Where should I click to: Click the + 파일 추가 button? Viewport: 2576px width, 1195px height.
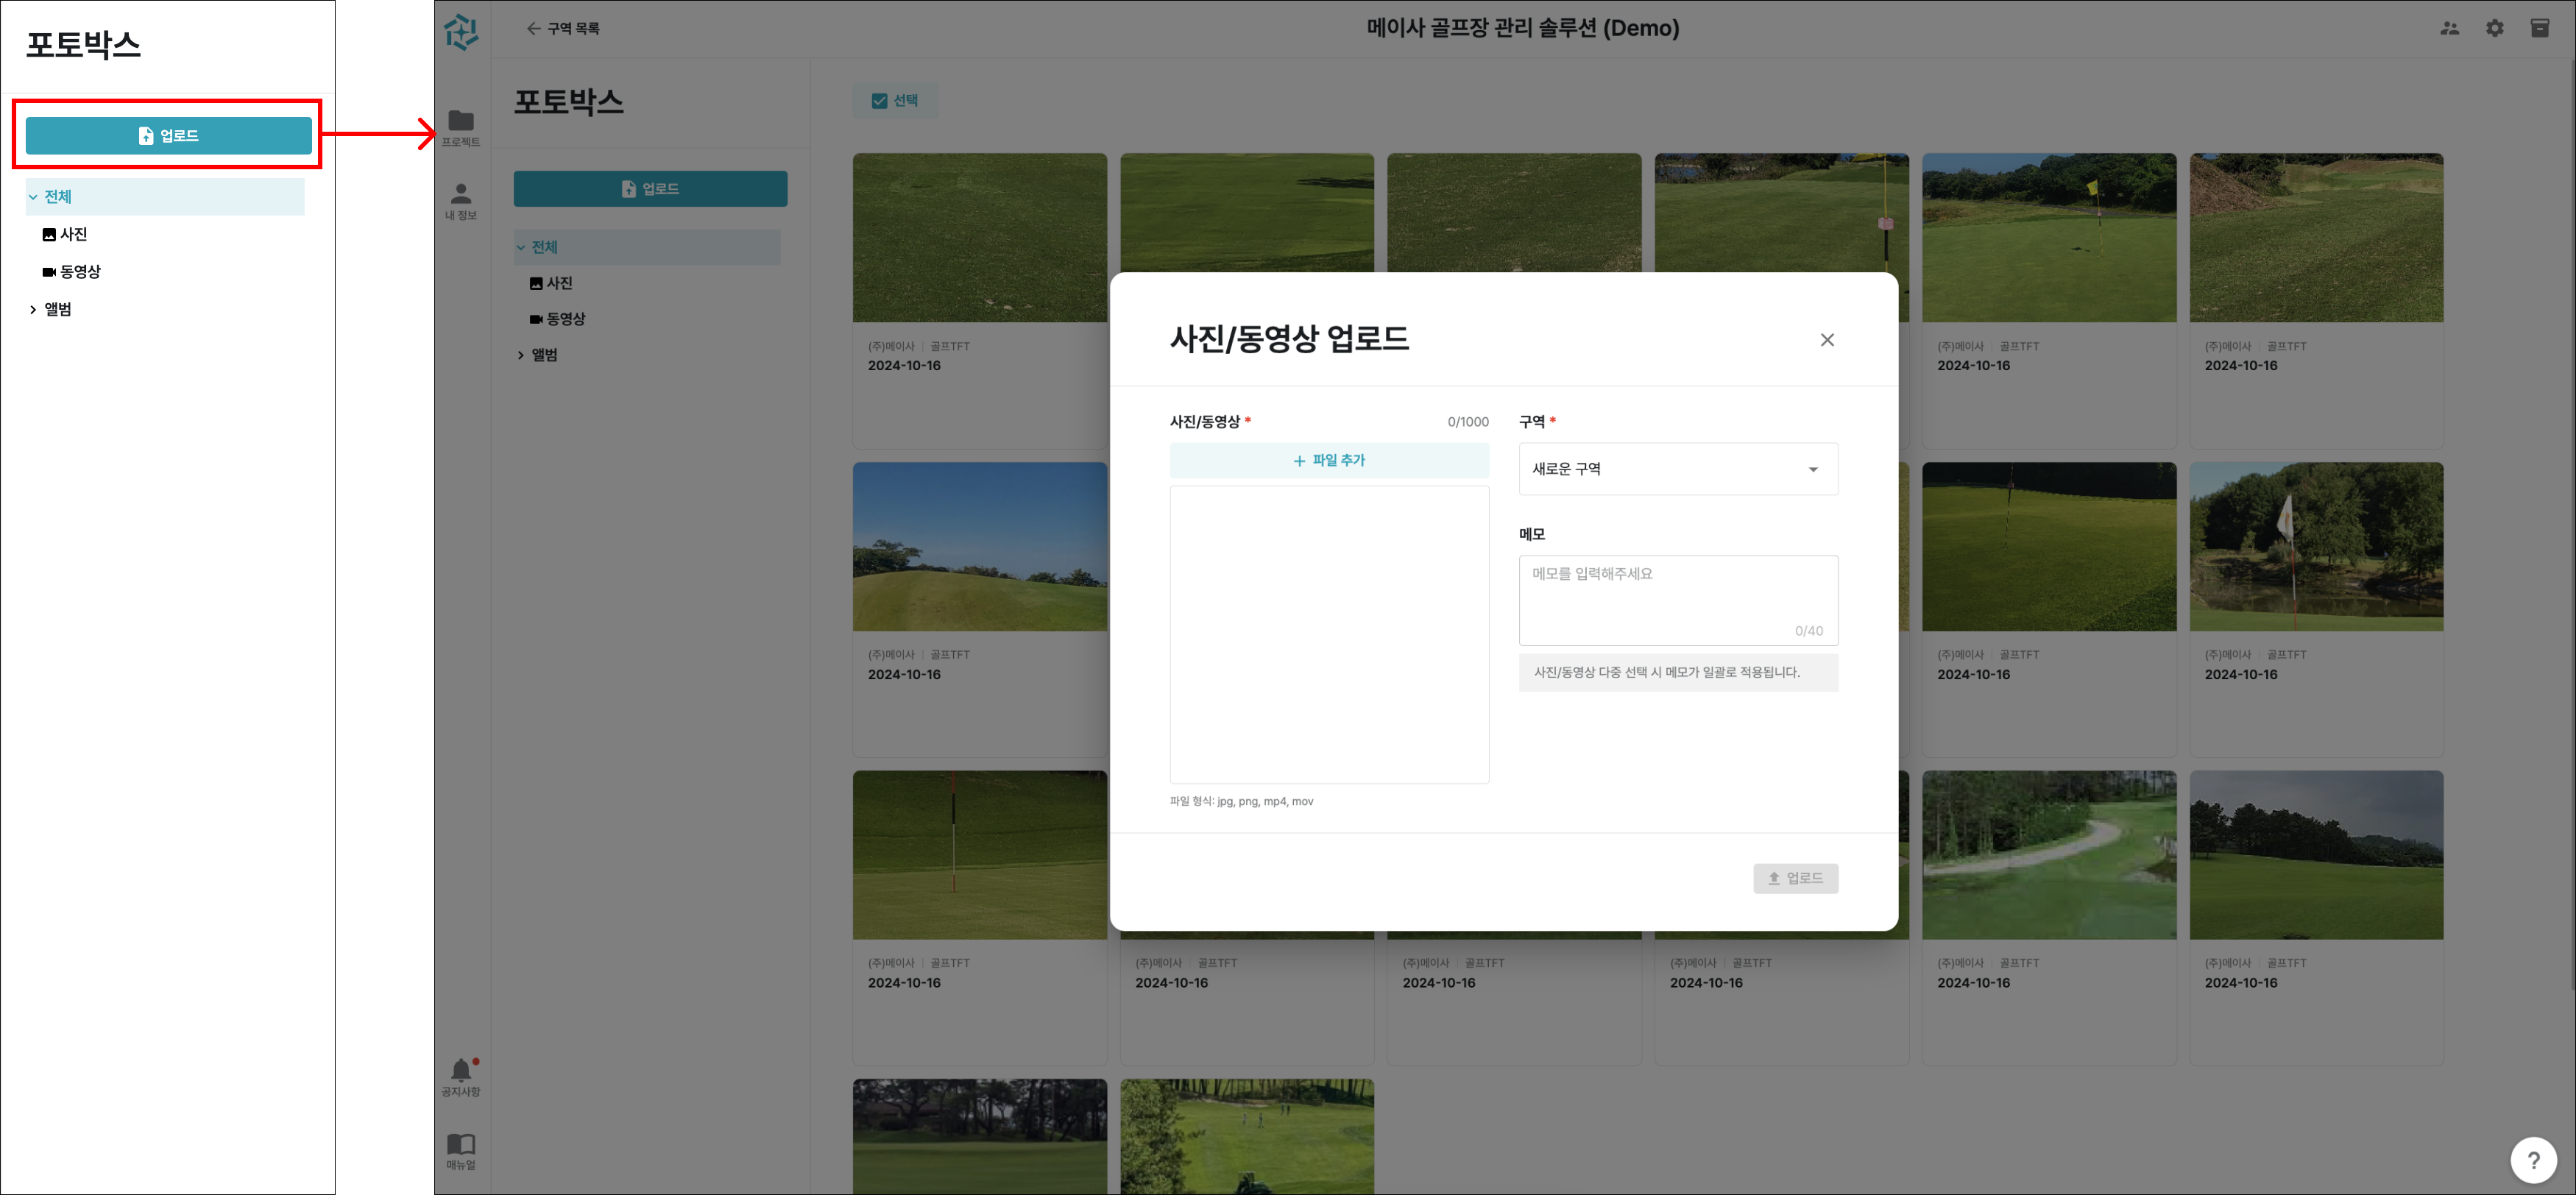pos(1328,460)
